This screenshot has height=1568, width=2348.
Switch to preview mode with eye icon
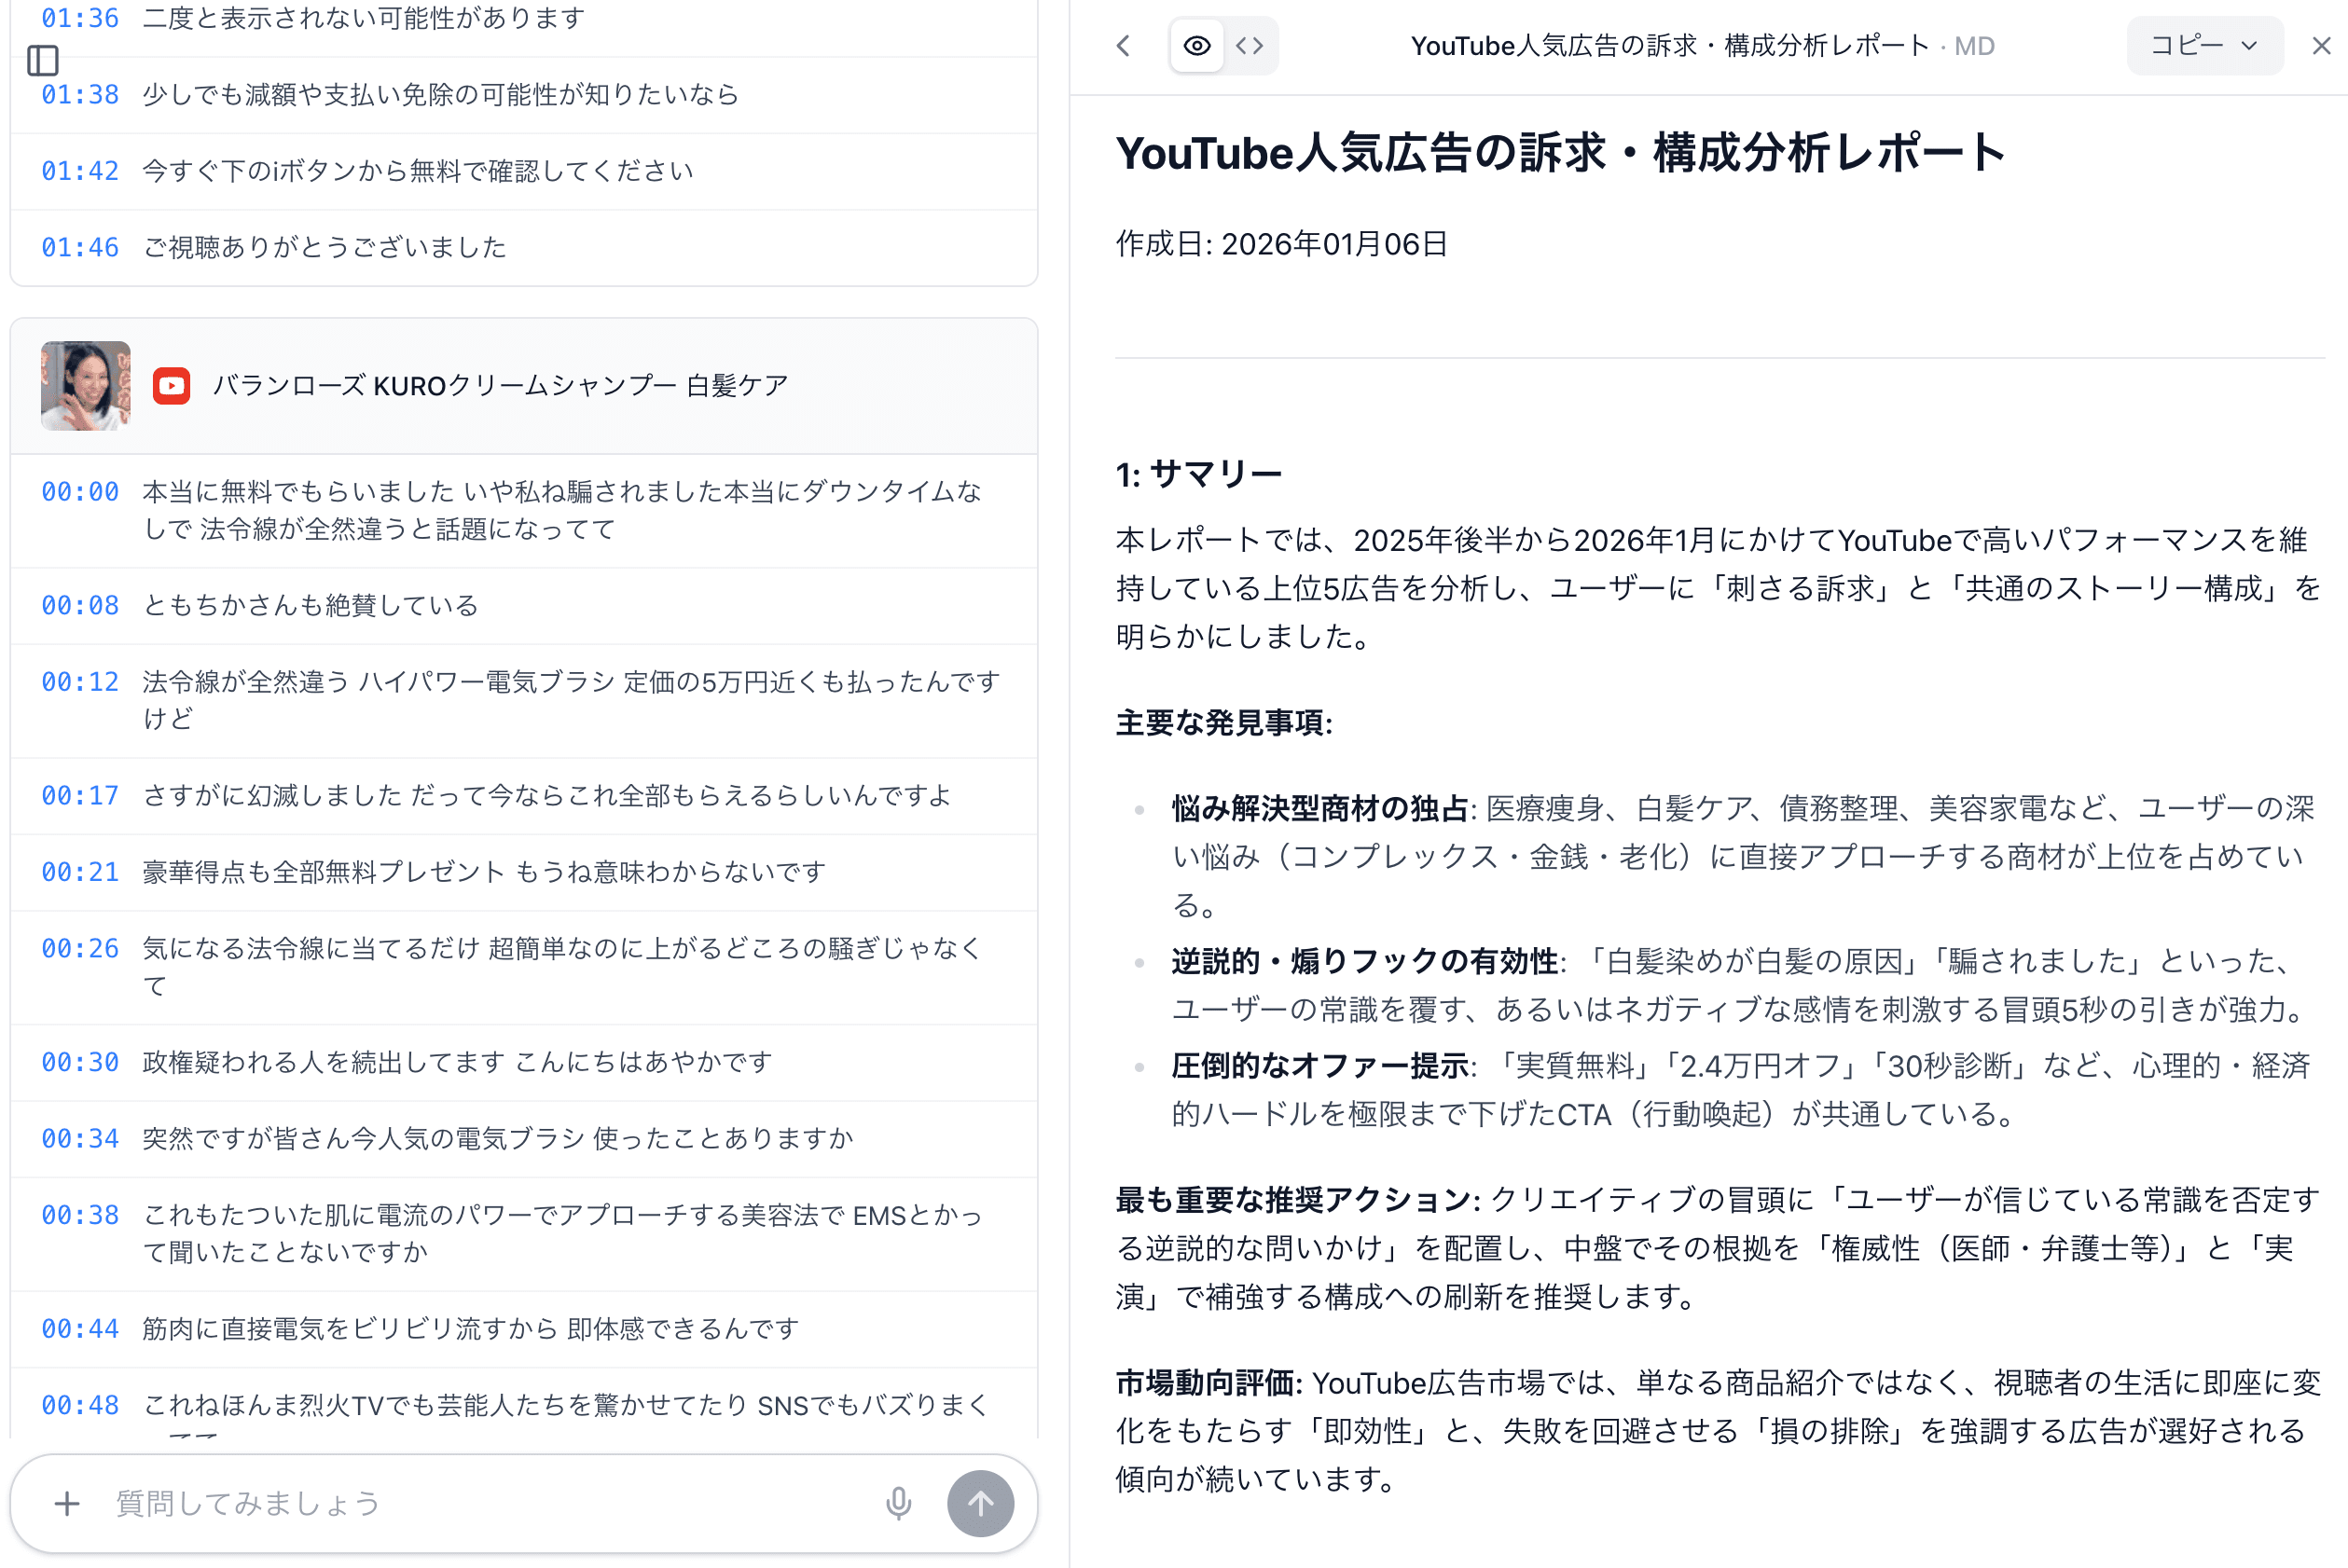pos(1197,46)
